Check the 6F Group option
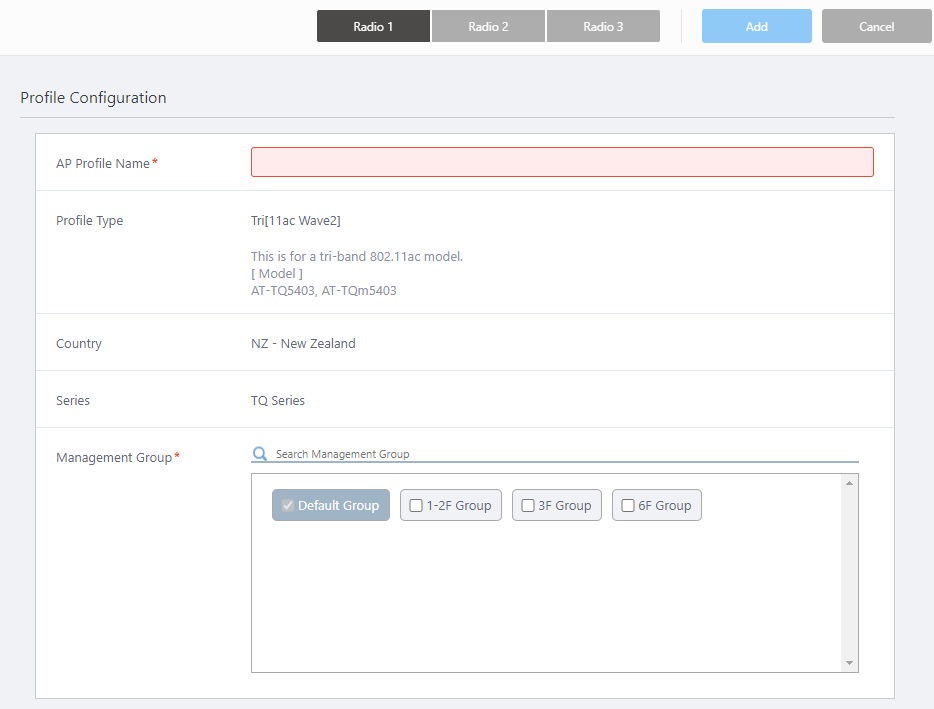Viewport: 934px width, 709px height. [628, 506]
